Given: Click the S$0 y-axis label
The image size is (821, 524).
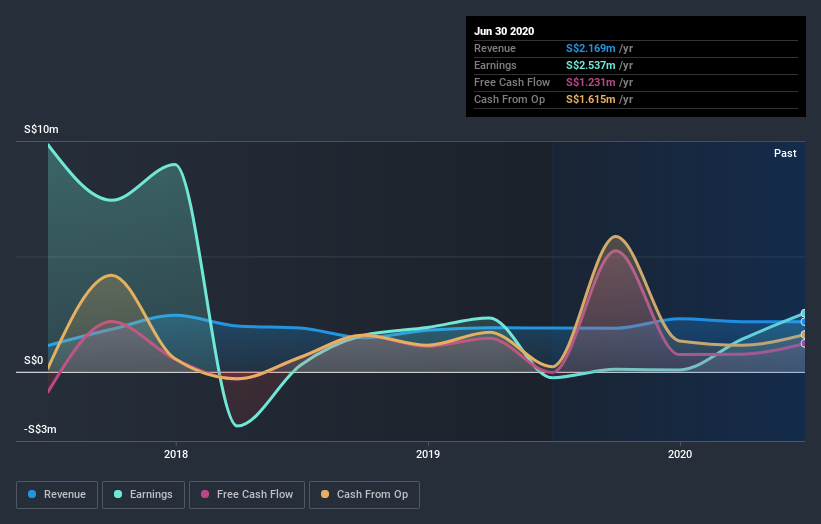Looking at the screenshot, I should (x=34, y=360).
